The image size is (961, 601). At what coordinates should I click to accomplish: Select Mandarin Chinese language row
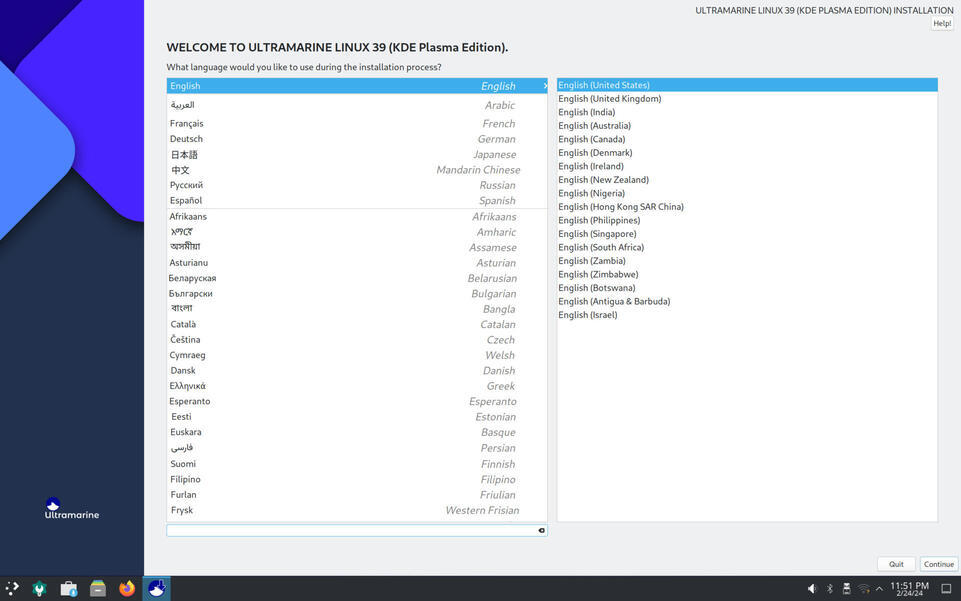357,170
